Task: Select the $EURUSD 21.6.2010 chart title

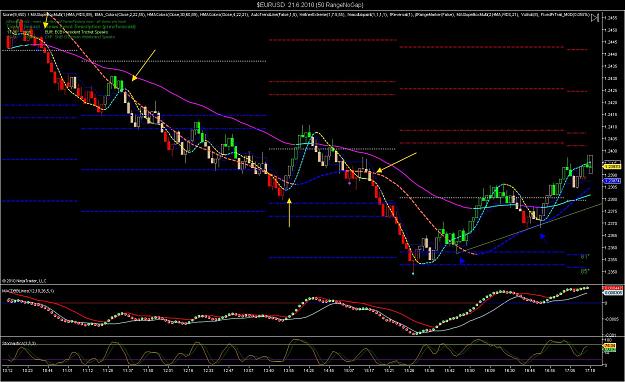Action: click(310, 5)
